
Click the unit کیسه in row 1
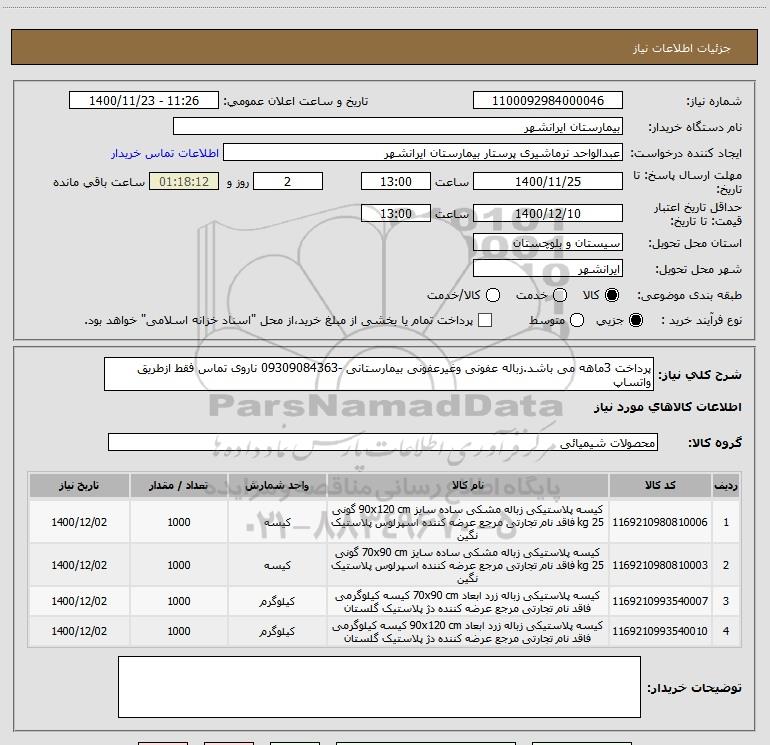(x=277, y=522)
